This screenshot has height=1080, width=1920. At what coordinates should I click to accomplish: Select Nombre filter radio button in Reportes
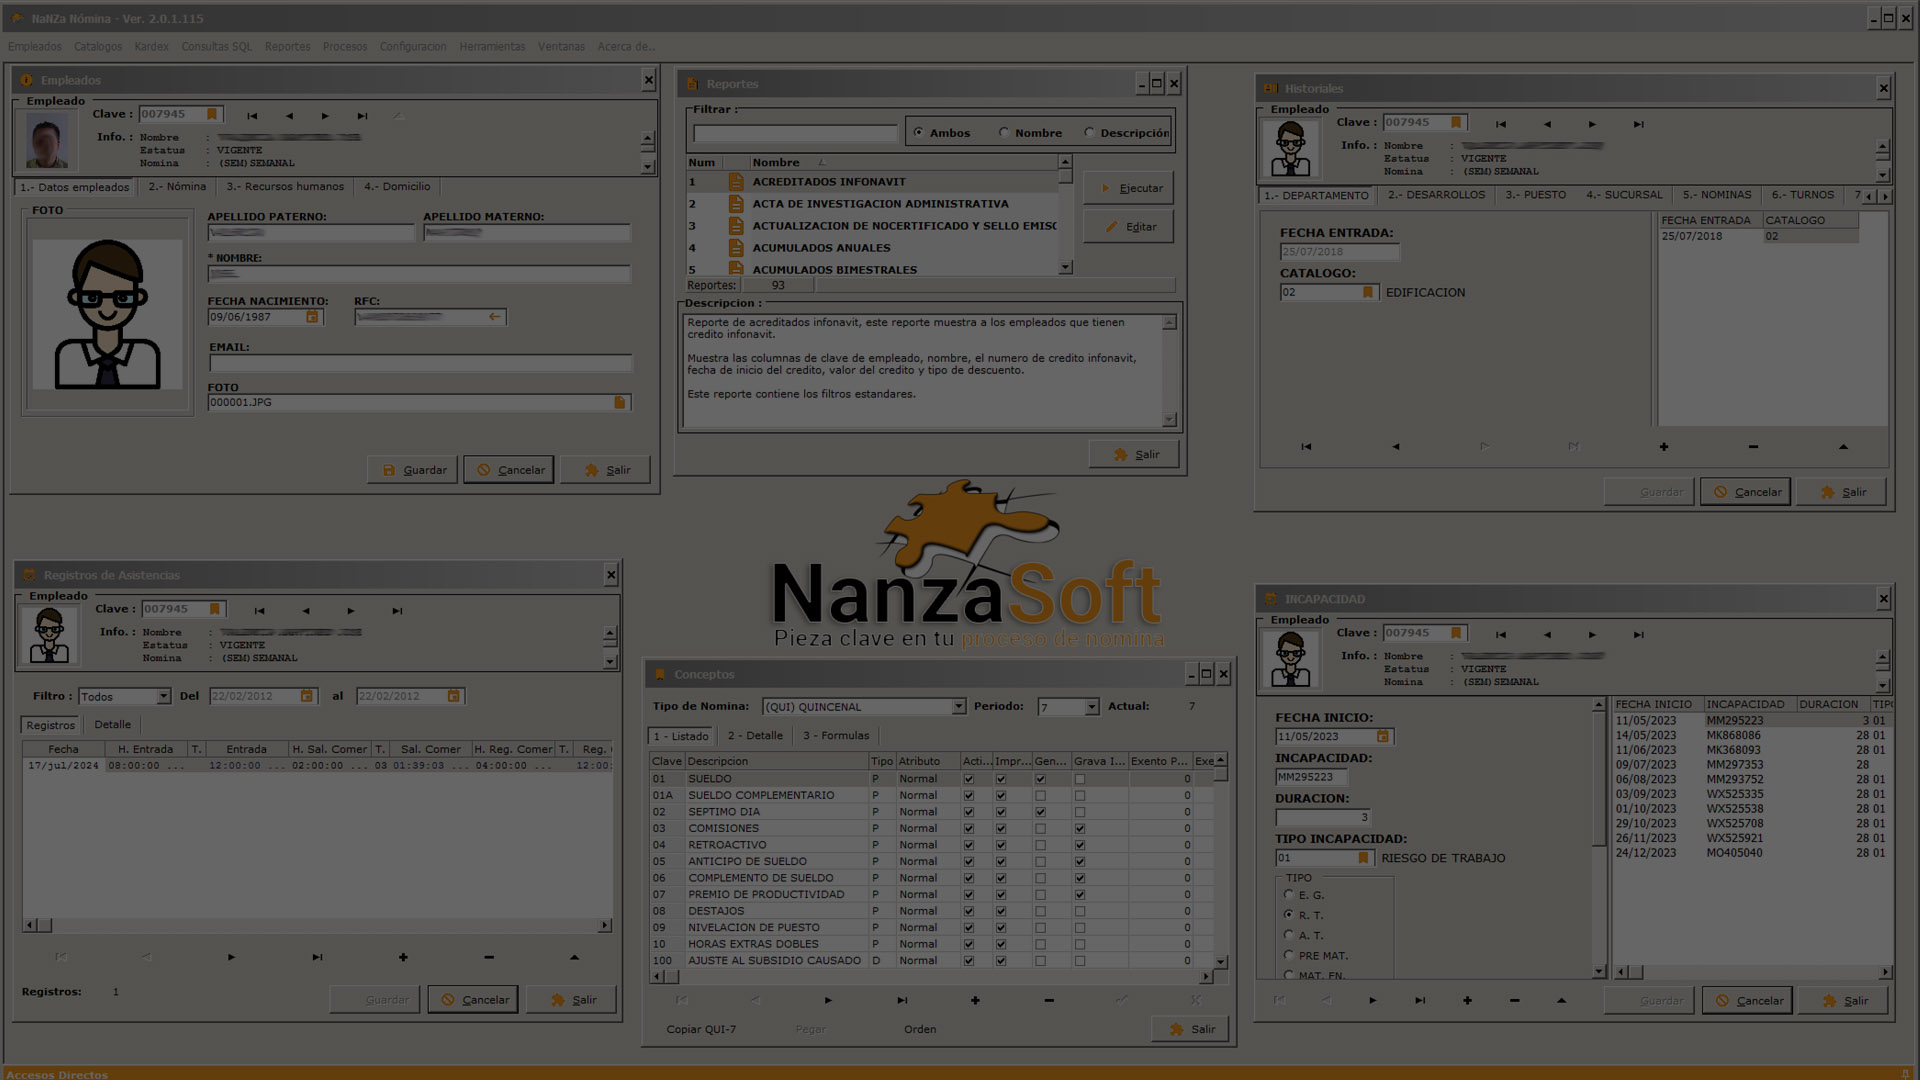(1004, 133)
